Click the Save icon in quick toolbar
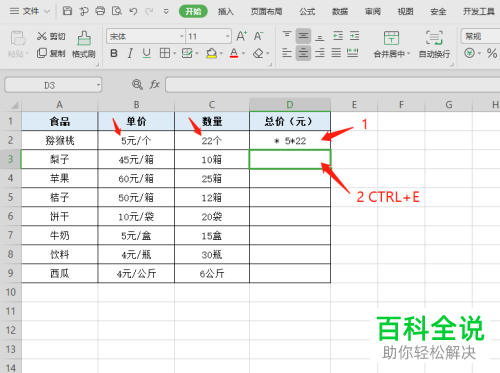 pos(67,11)
